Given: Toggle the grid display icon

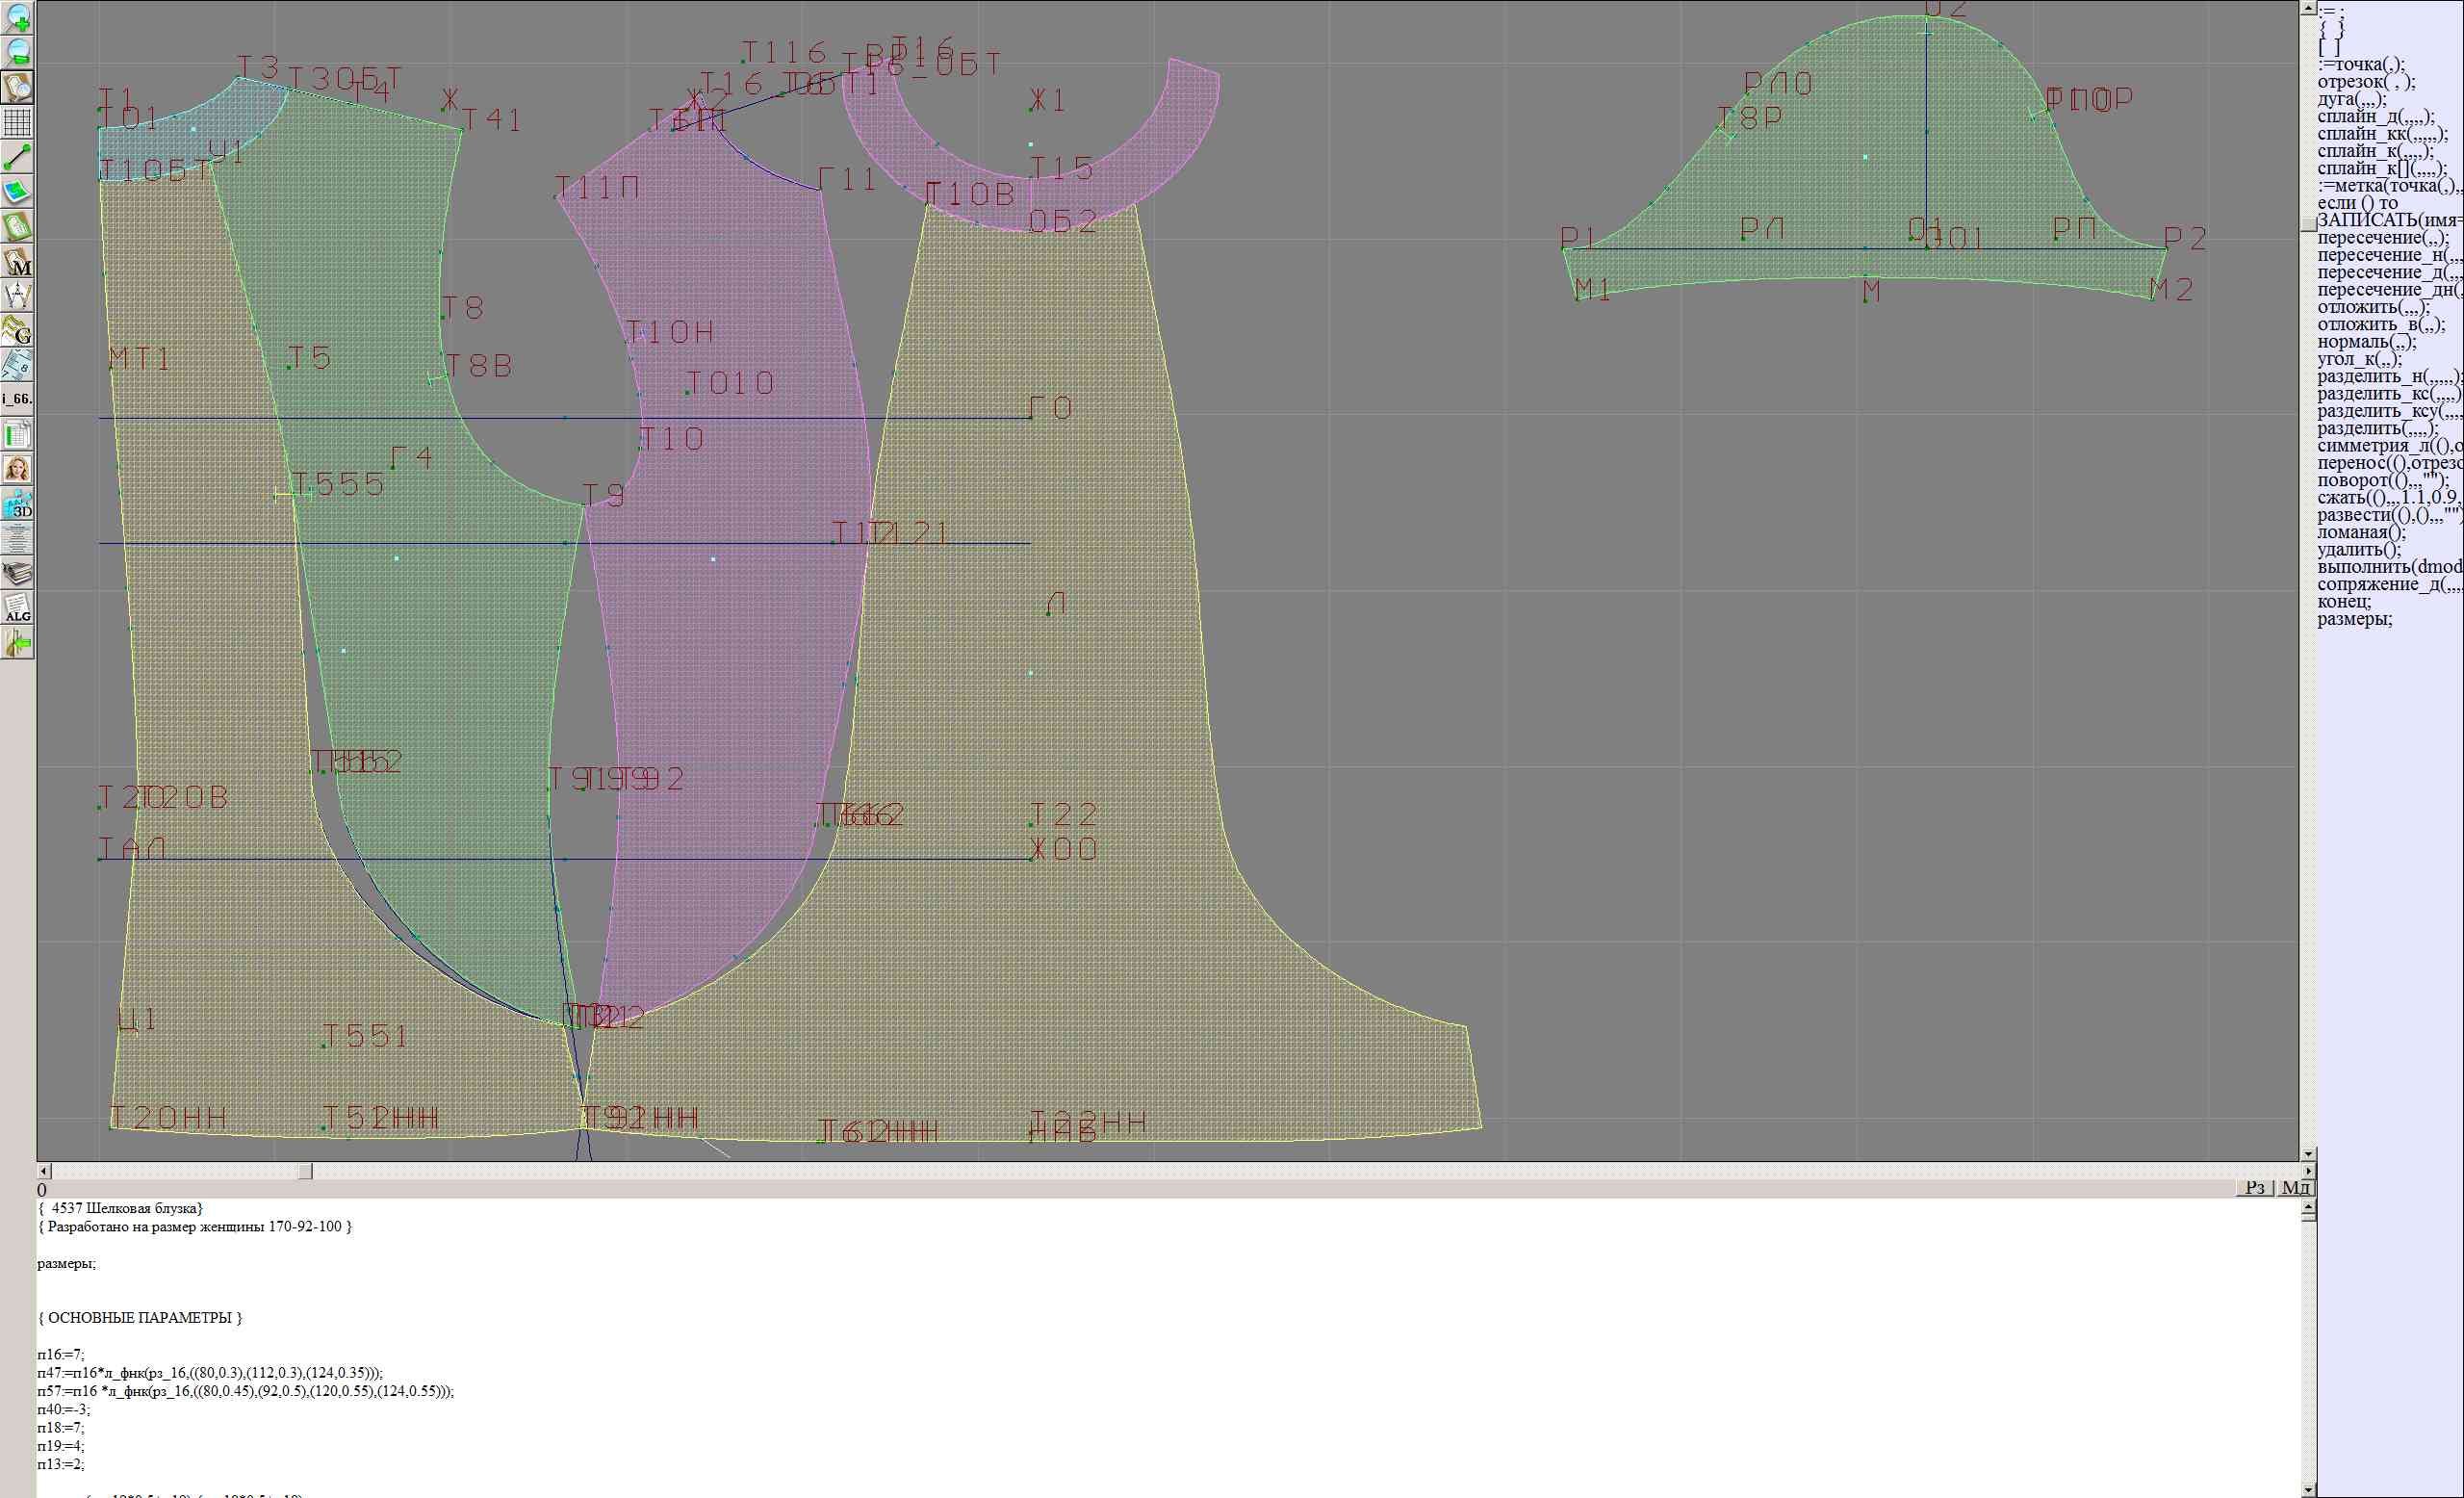Looking at the screenshot, I should coord(17,122).
